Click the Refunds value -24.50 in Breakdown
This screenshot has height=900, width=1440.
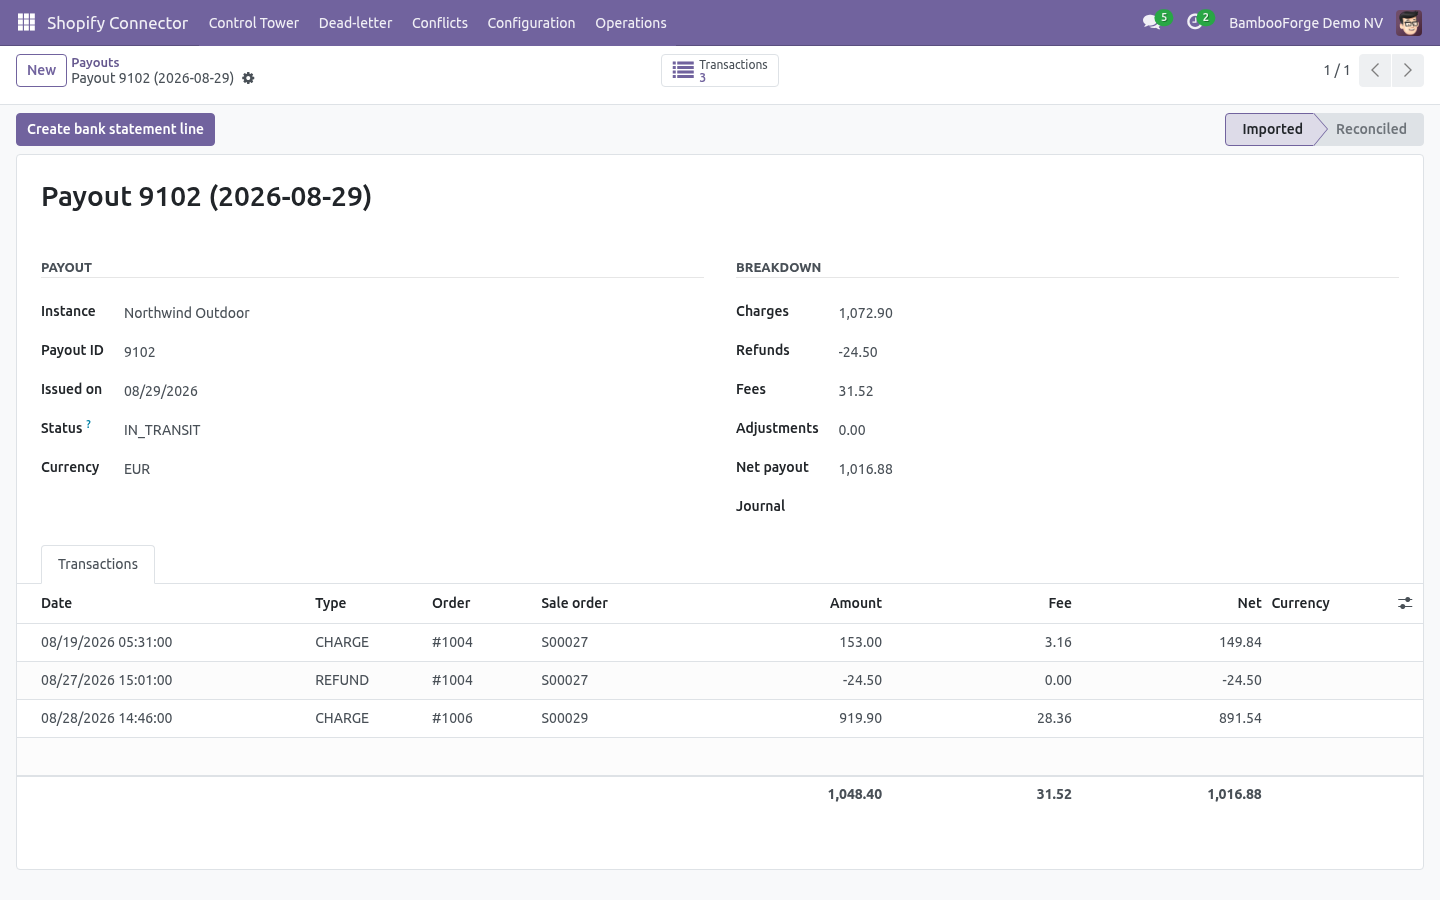click(x=858, y=352)
